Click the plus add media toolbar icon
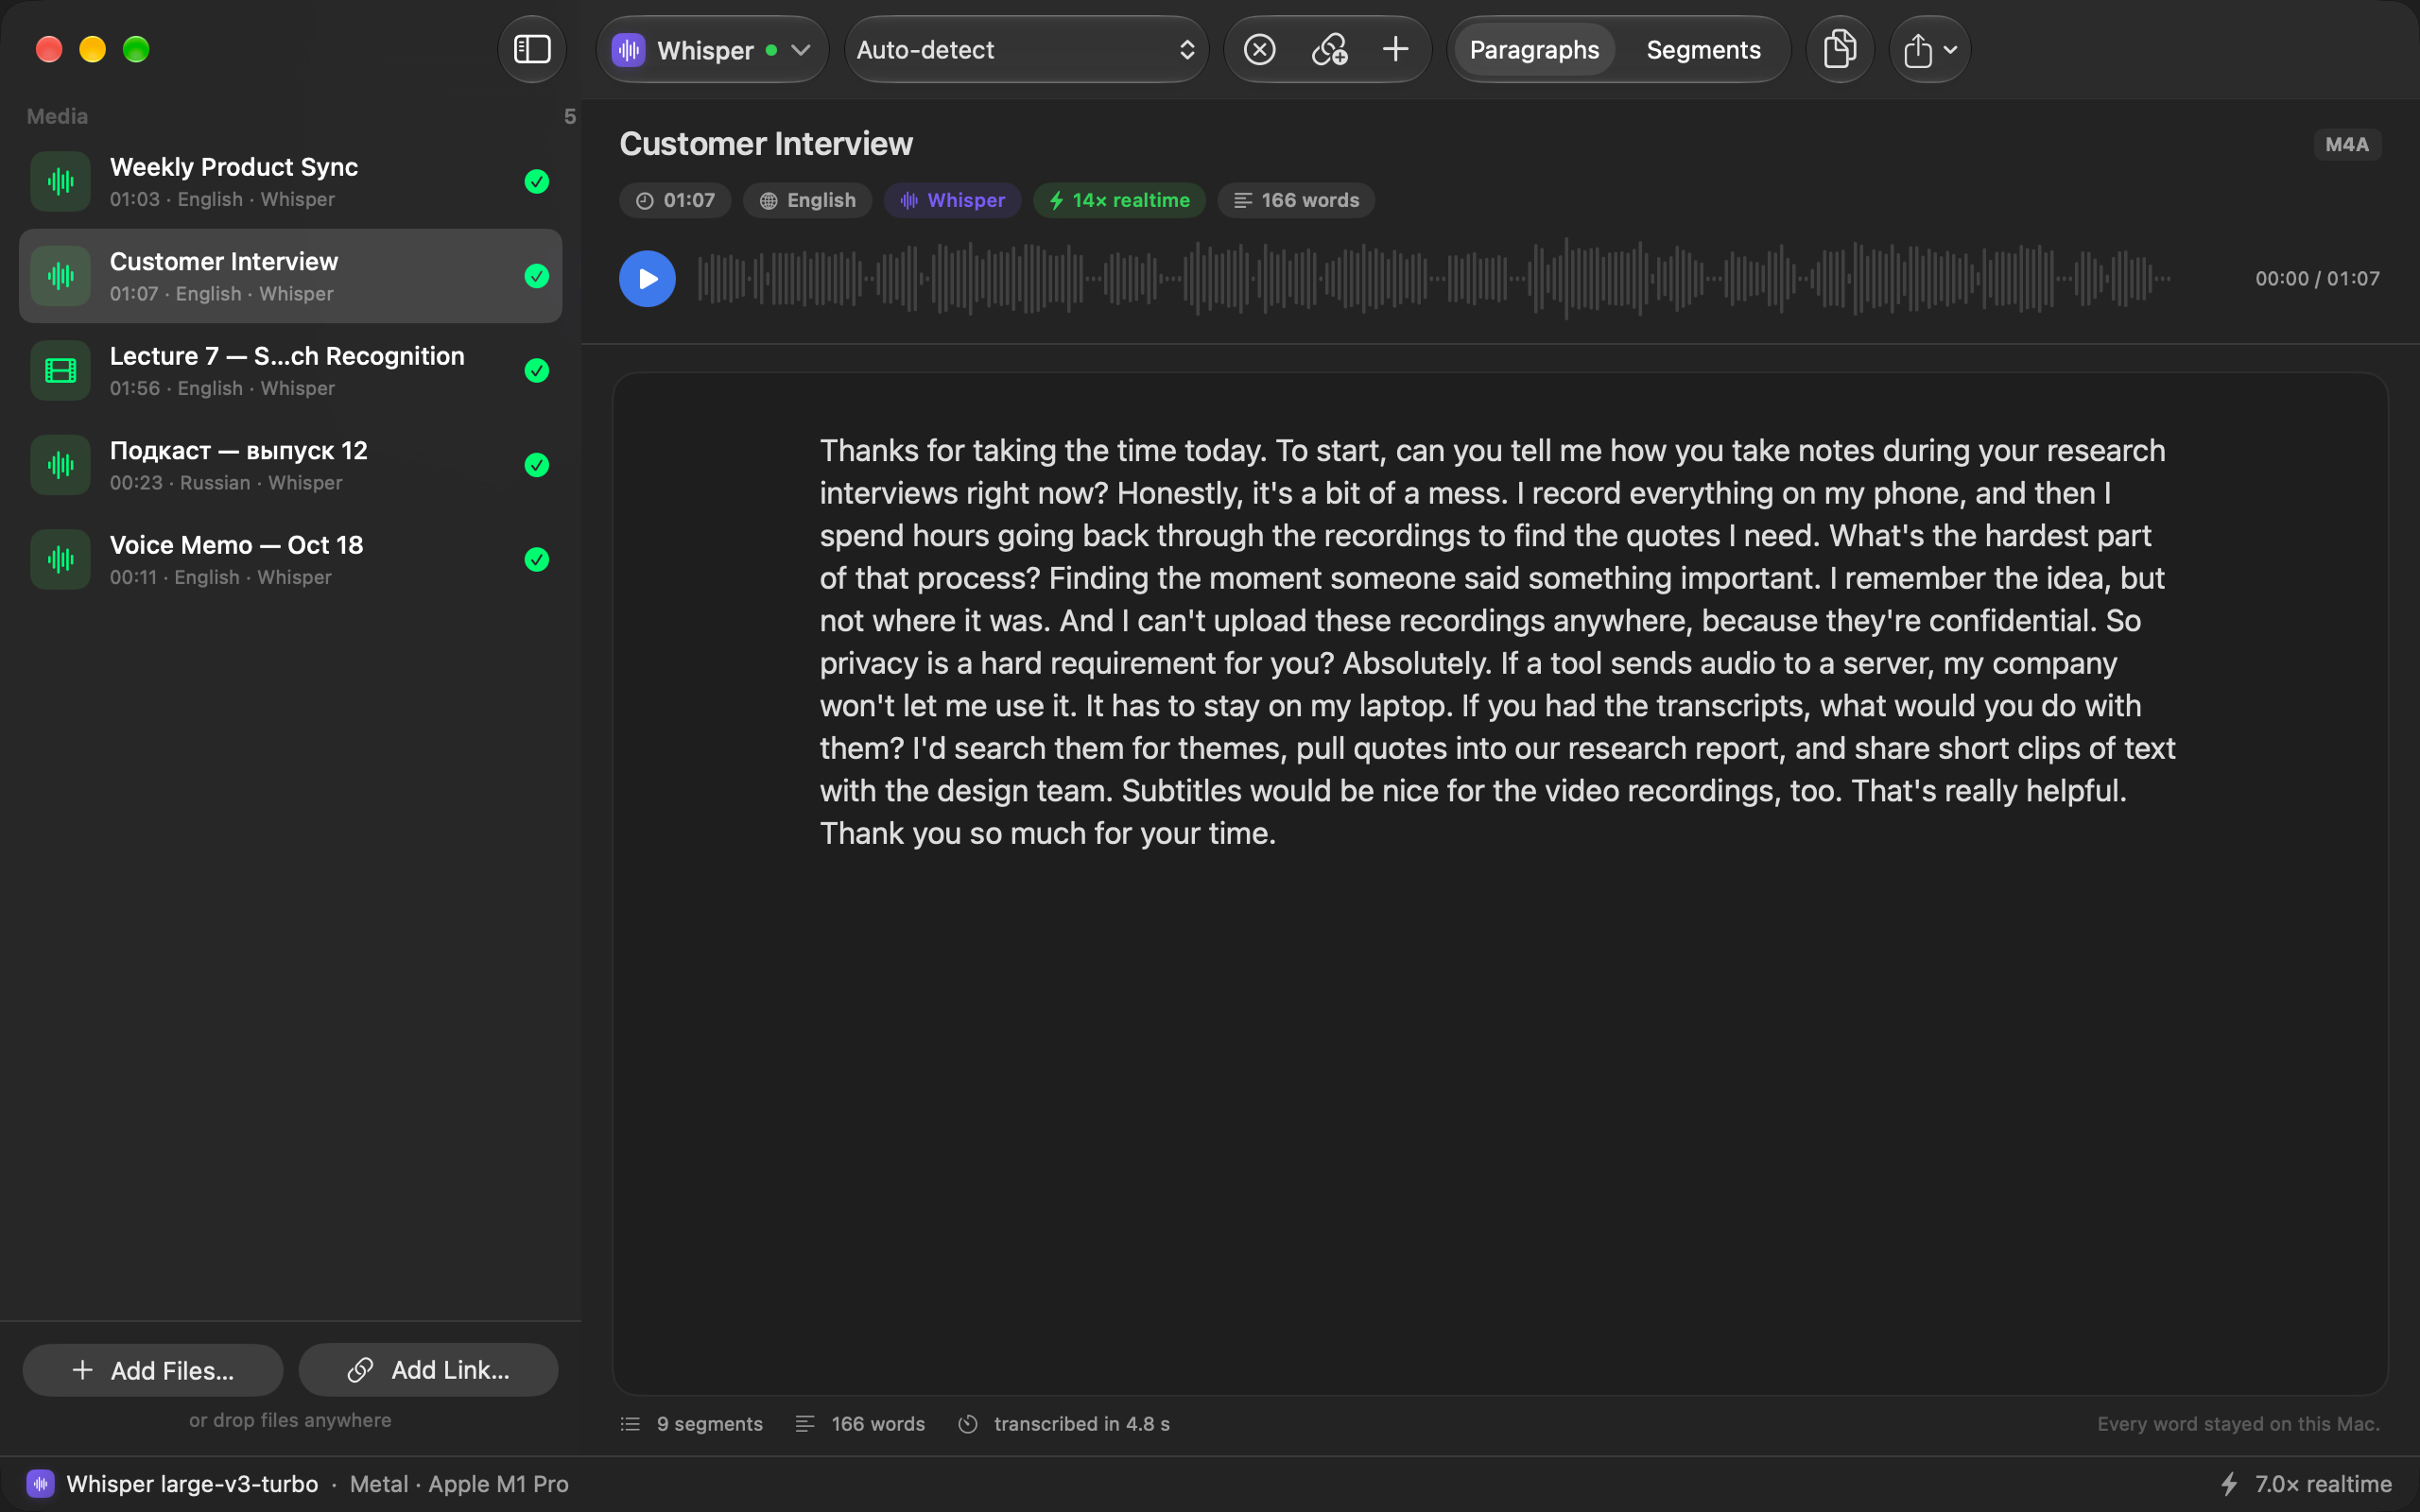This screenshot has height=1512, width=2420. pyautogui.click(x=1395, y=49)
